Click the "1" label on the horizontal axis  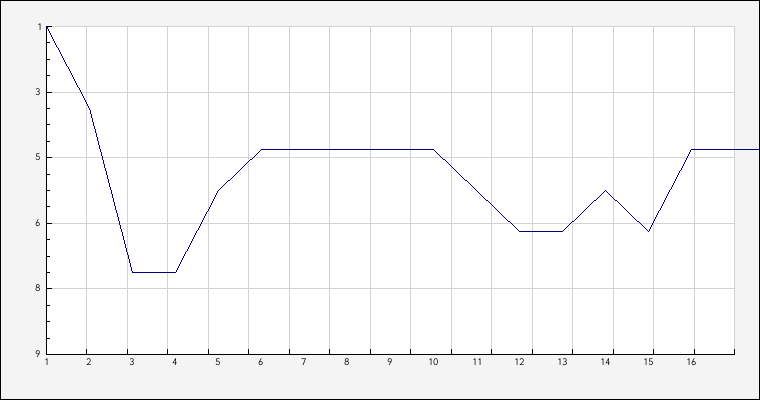[x=47, y=362]
